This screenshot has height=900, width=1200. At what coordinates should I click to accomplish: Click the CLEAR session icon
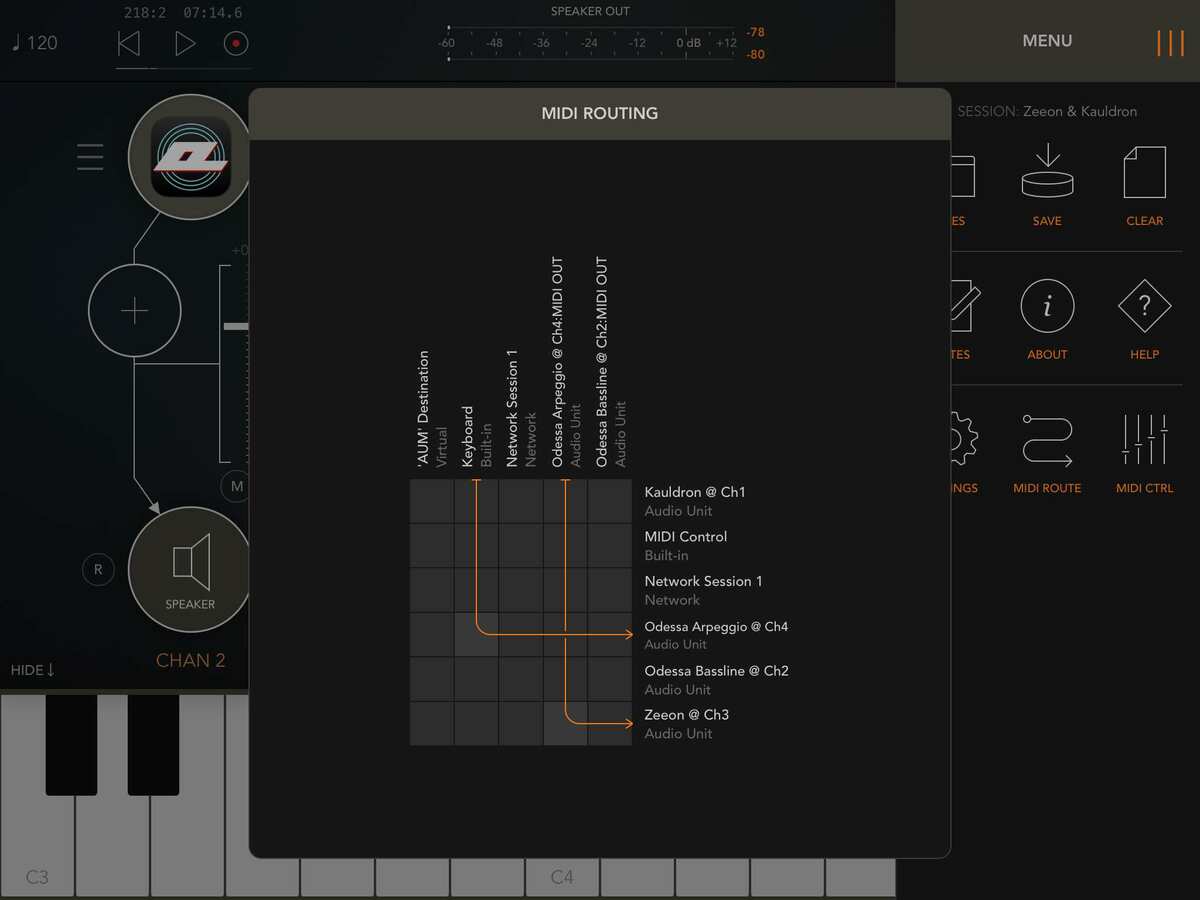point(1144,185)
